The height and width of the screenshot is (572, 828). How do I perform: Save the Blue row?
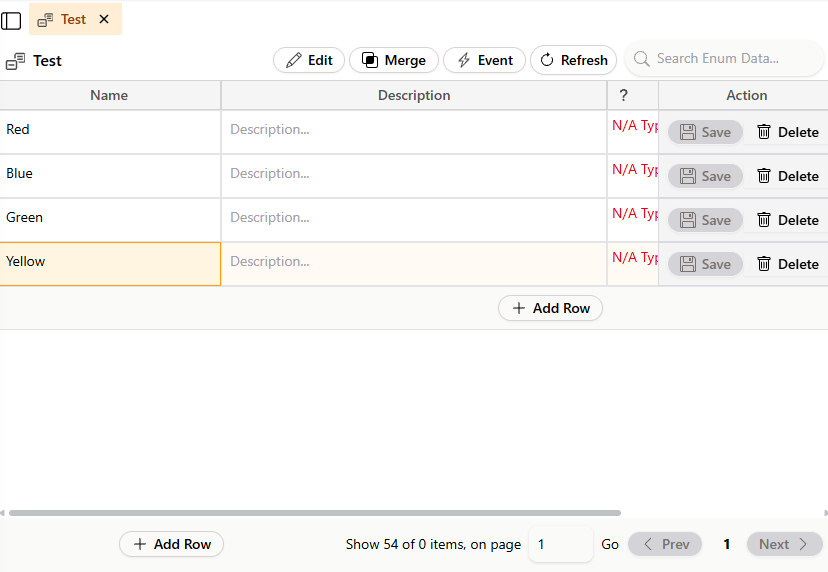(x=705, y=176)
